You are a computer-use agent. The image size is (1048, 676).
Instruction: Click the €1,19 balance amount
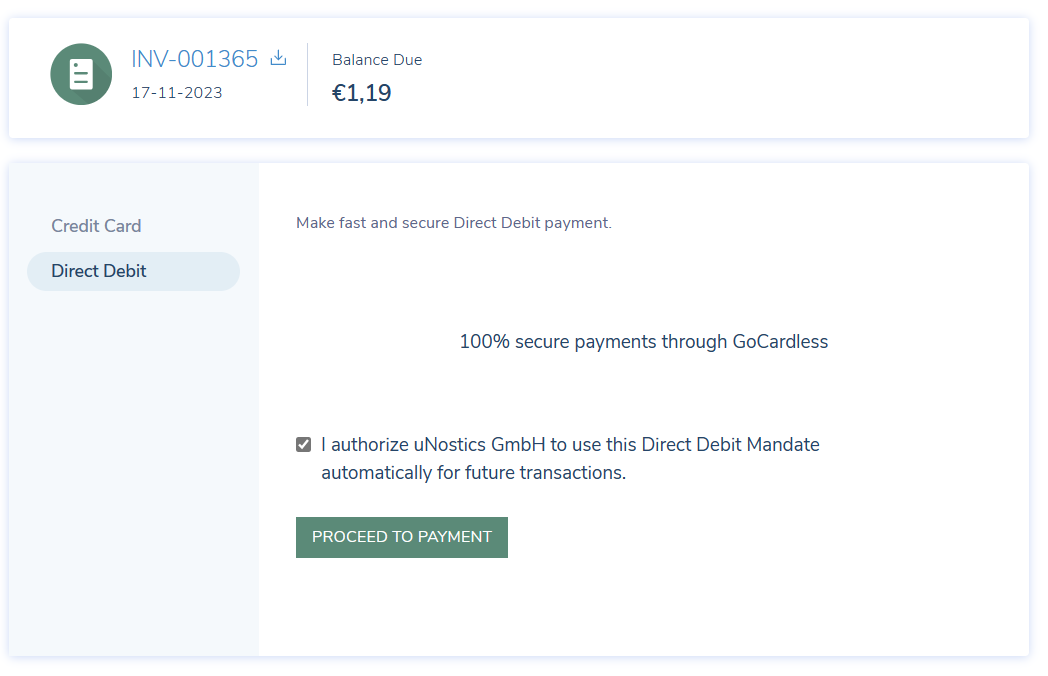click(362, 92)
